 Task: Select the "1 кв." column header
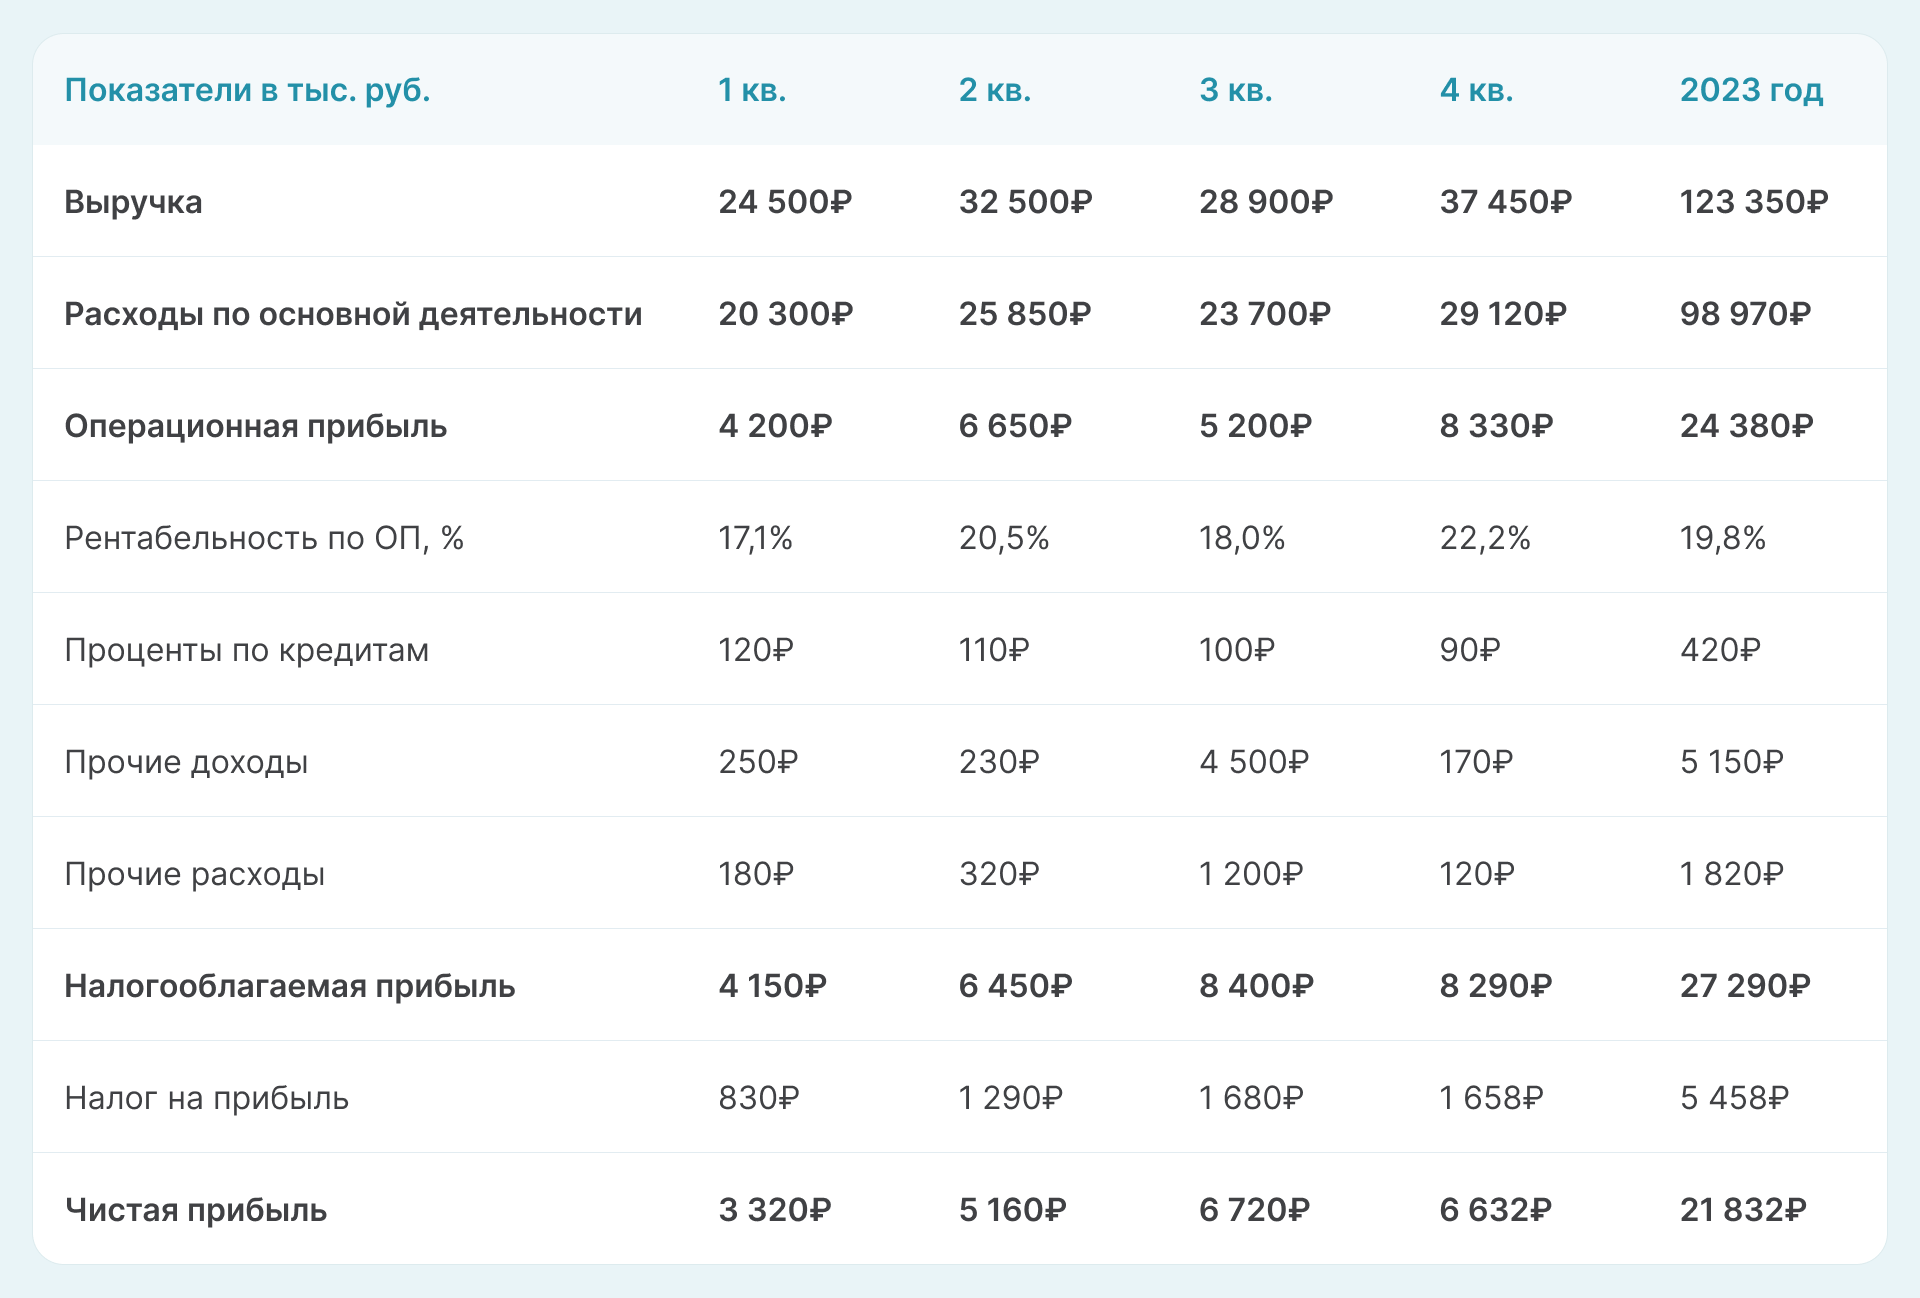752,90
